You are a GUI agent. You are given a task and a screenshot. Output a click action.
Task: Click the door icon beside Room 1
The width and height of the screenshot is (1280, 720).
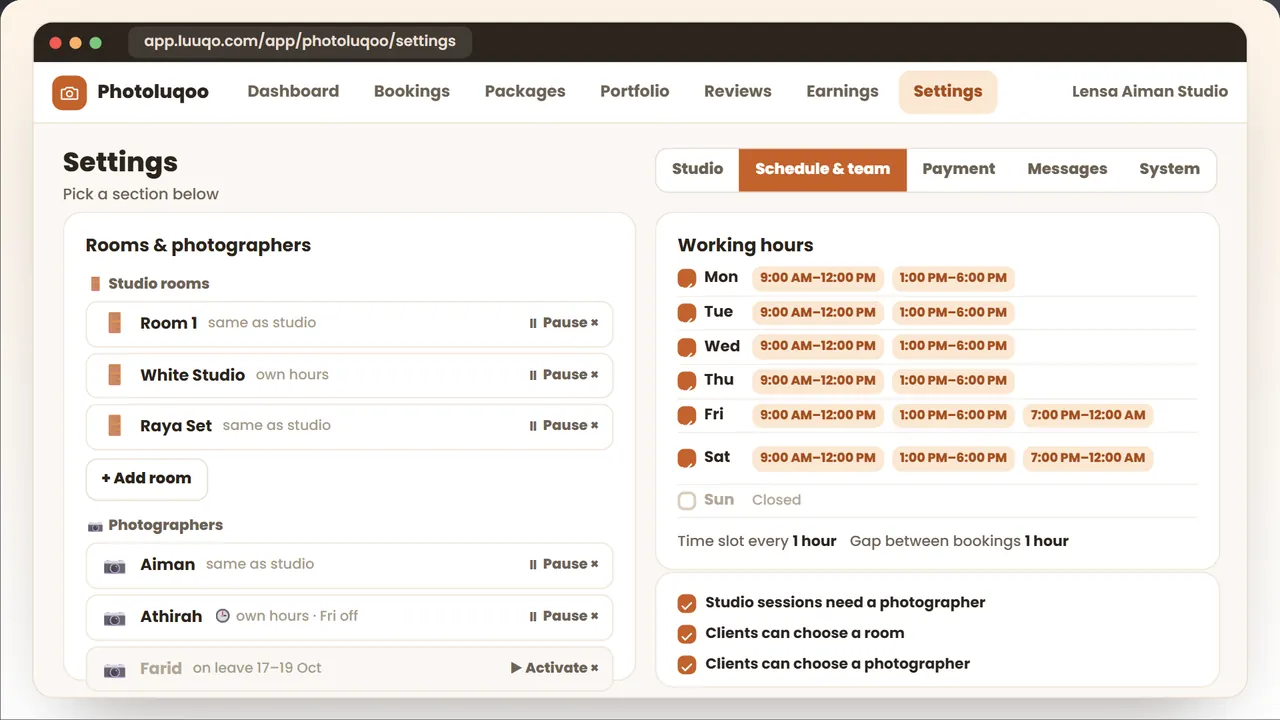[114, 323]
